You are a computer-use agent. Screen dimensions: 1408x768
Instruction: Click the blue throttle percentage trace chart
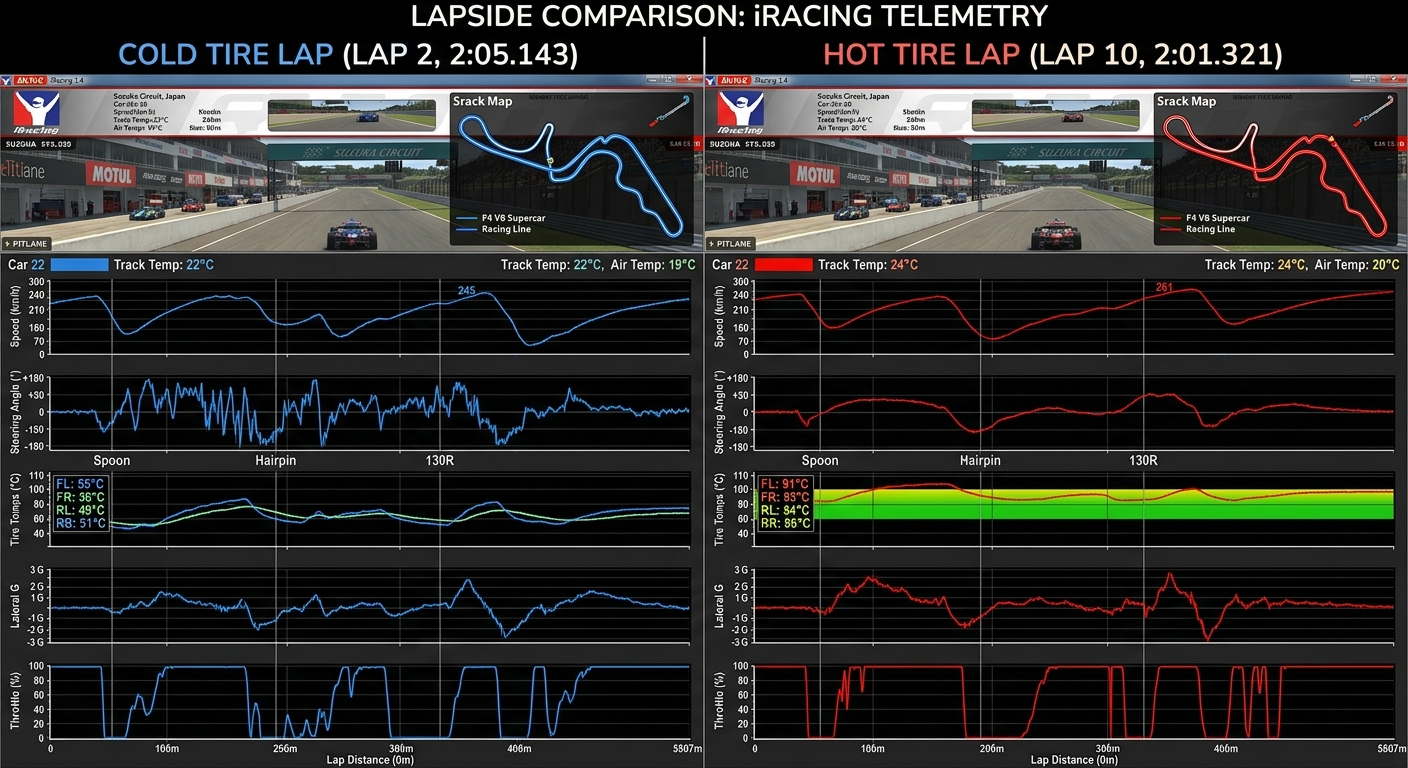pyautogui.click(x=370, y=701)
